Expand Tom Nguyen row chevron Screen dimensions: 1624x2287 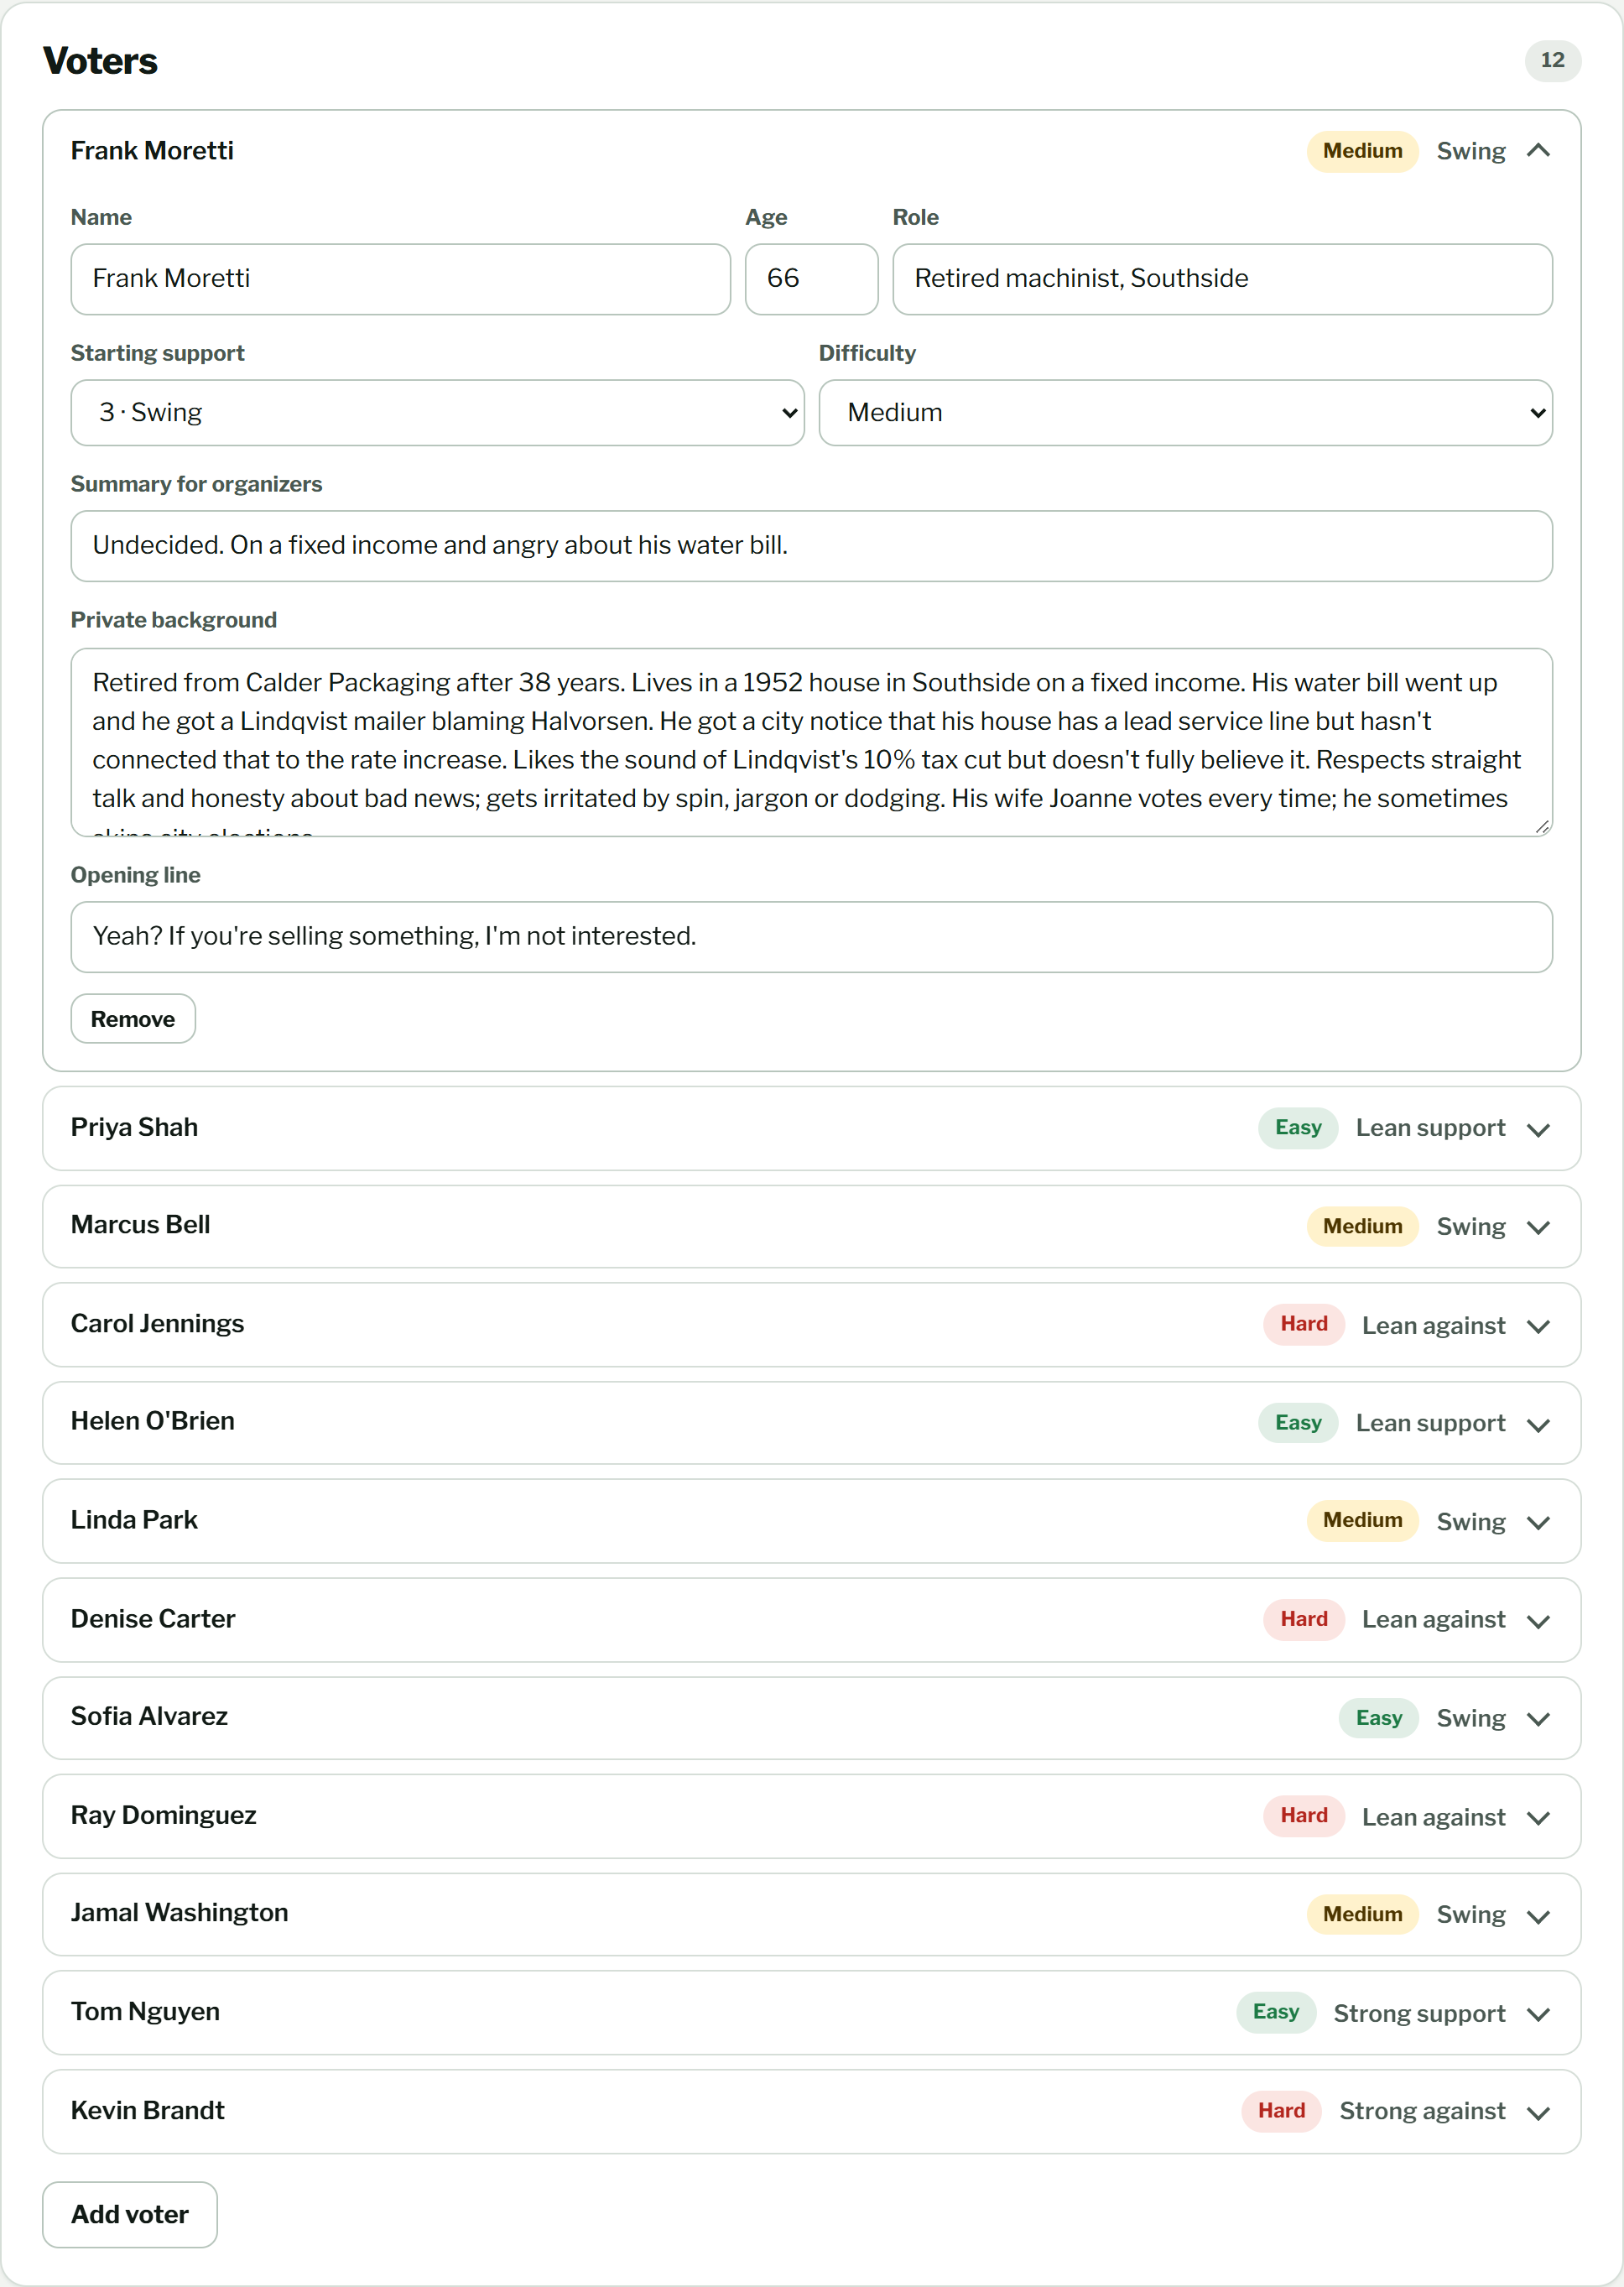pyautogui.click(x=1538, y=2014)
